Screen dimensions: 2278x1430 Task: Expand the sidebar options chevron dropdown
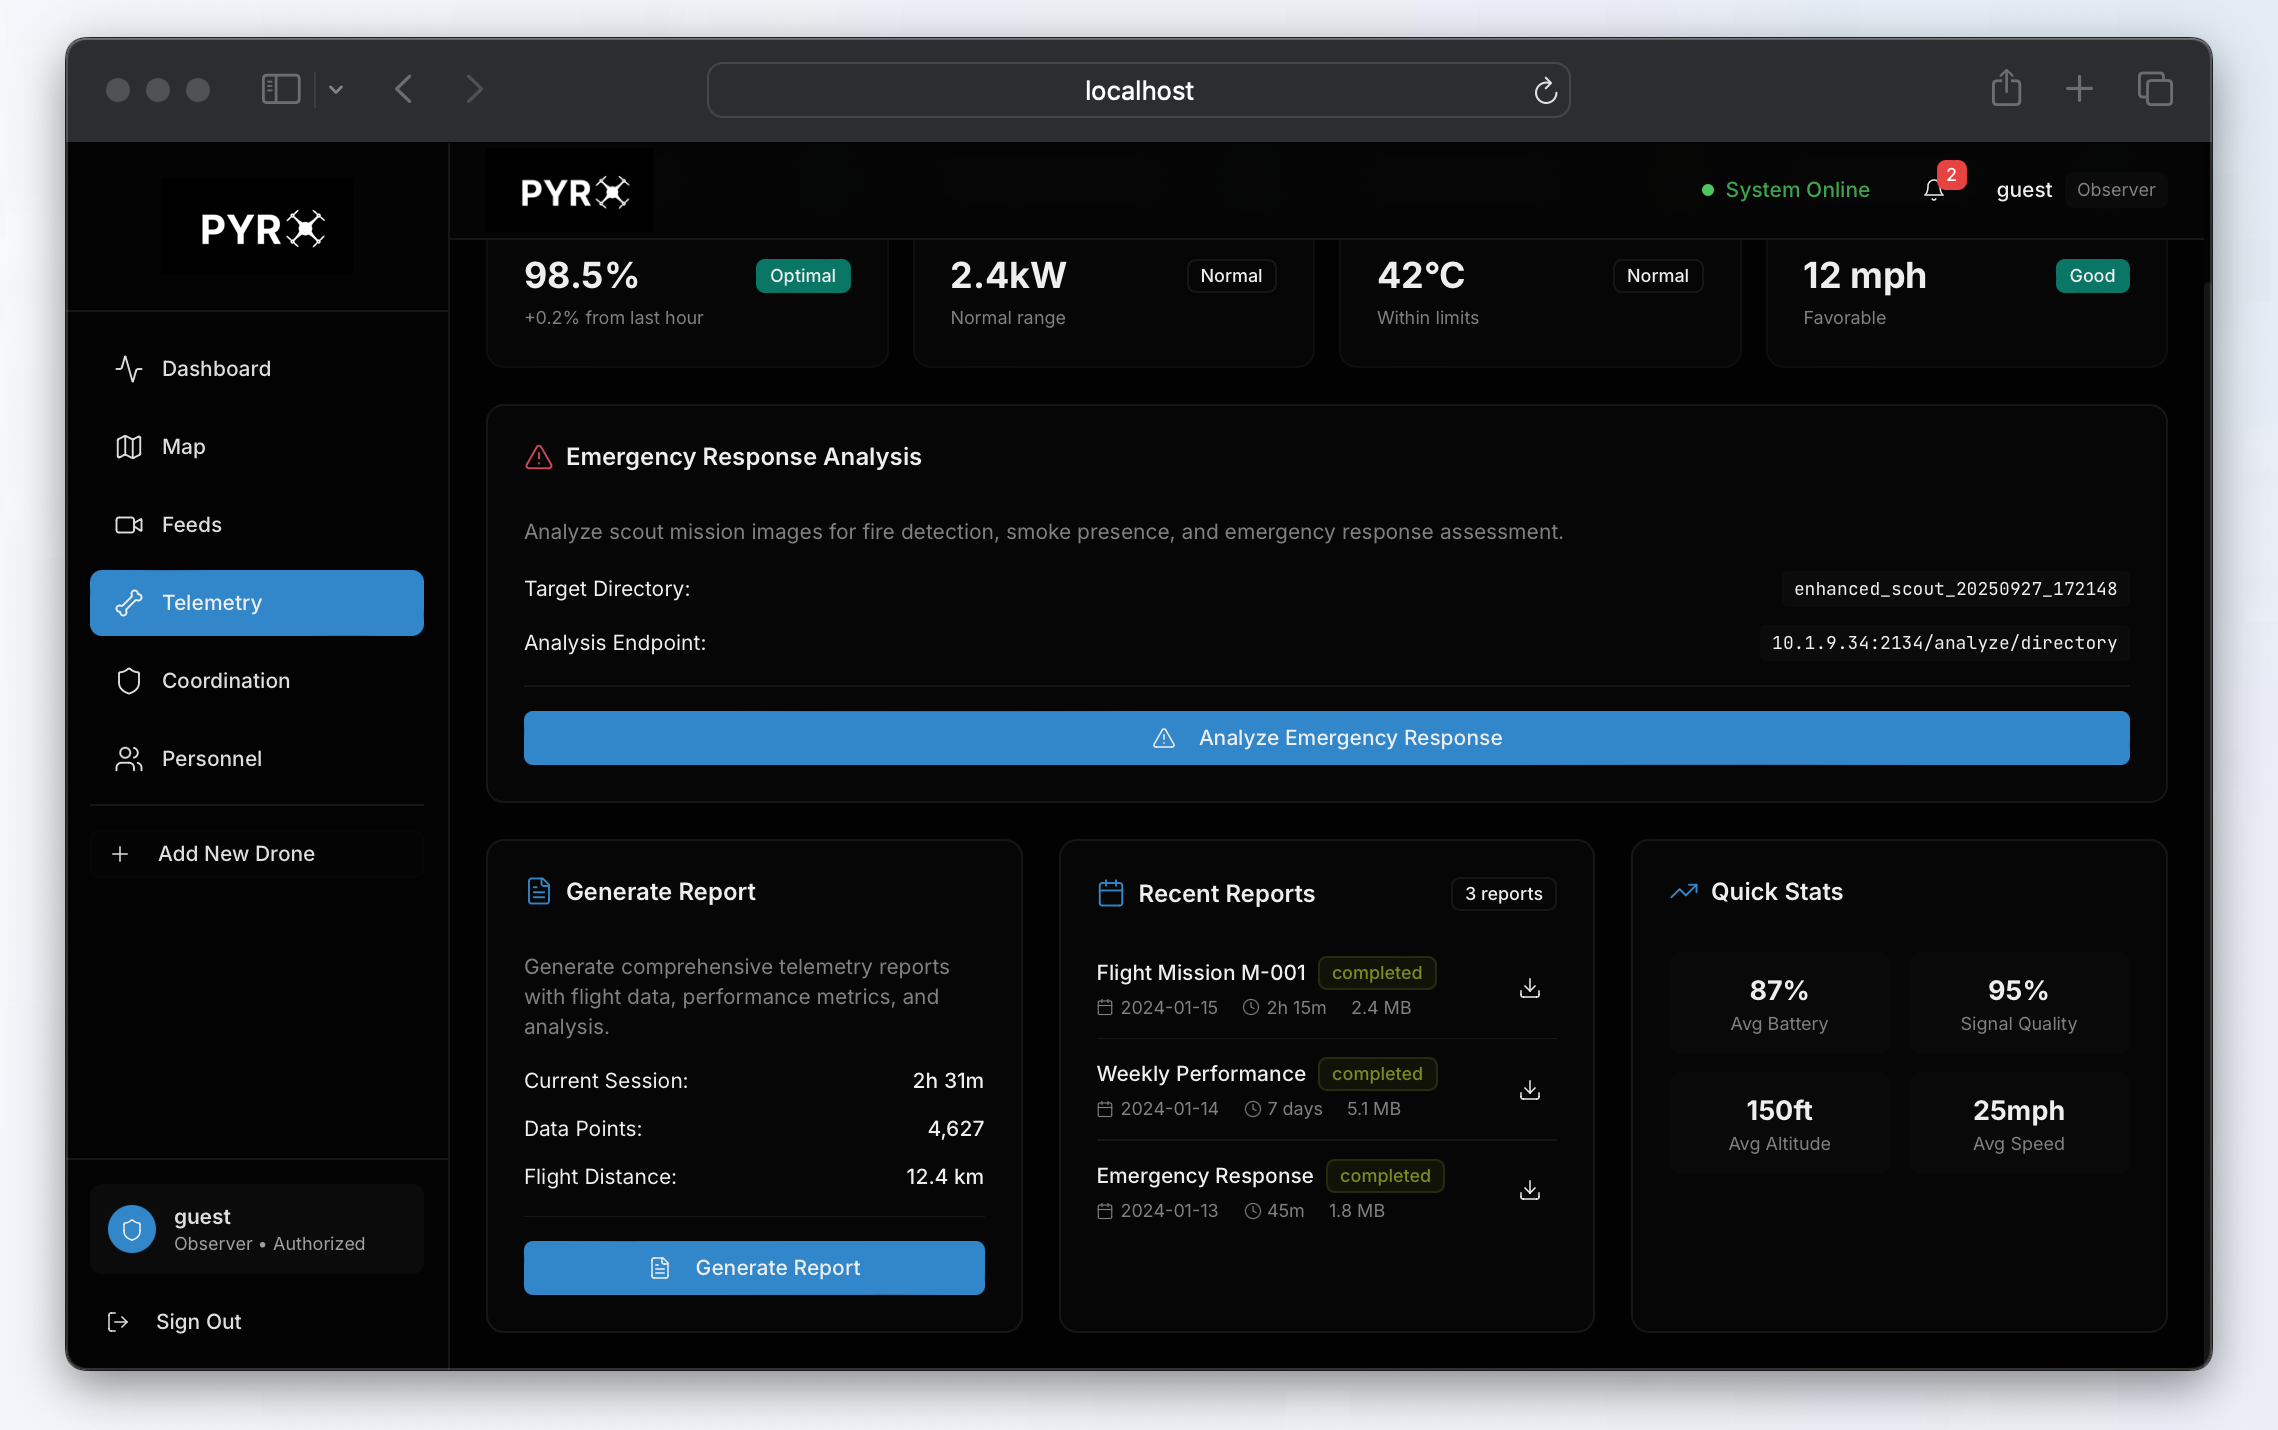[336, 90]
